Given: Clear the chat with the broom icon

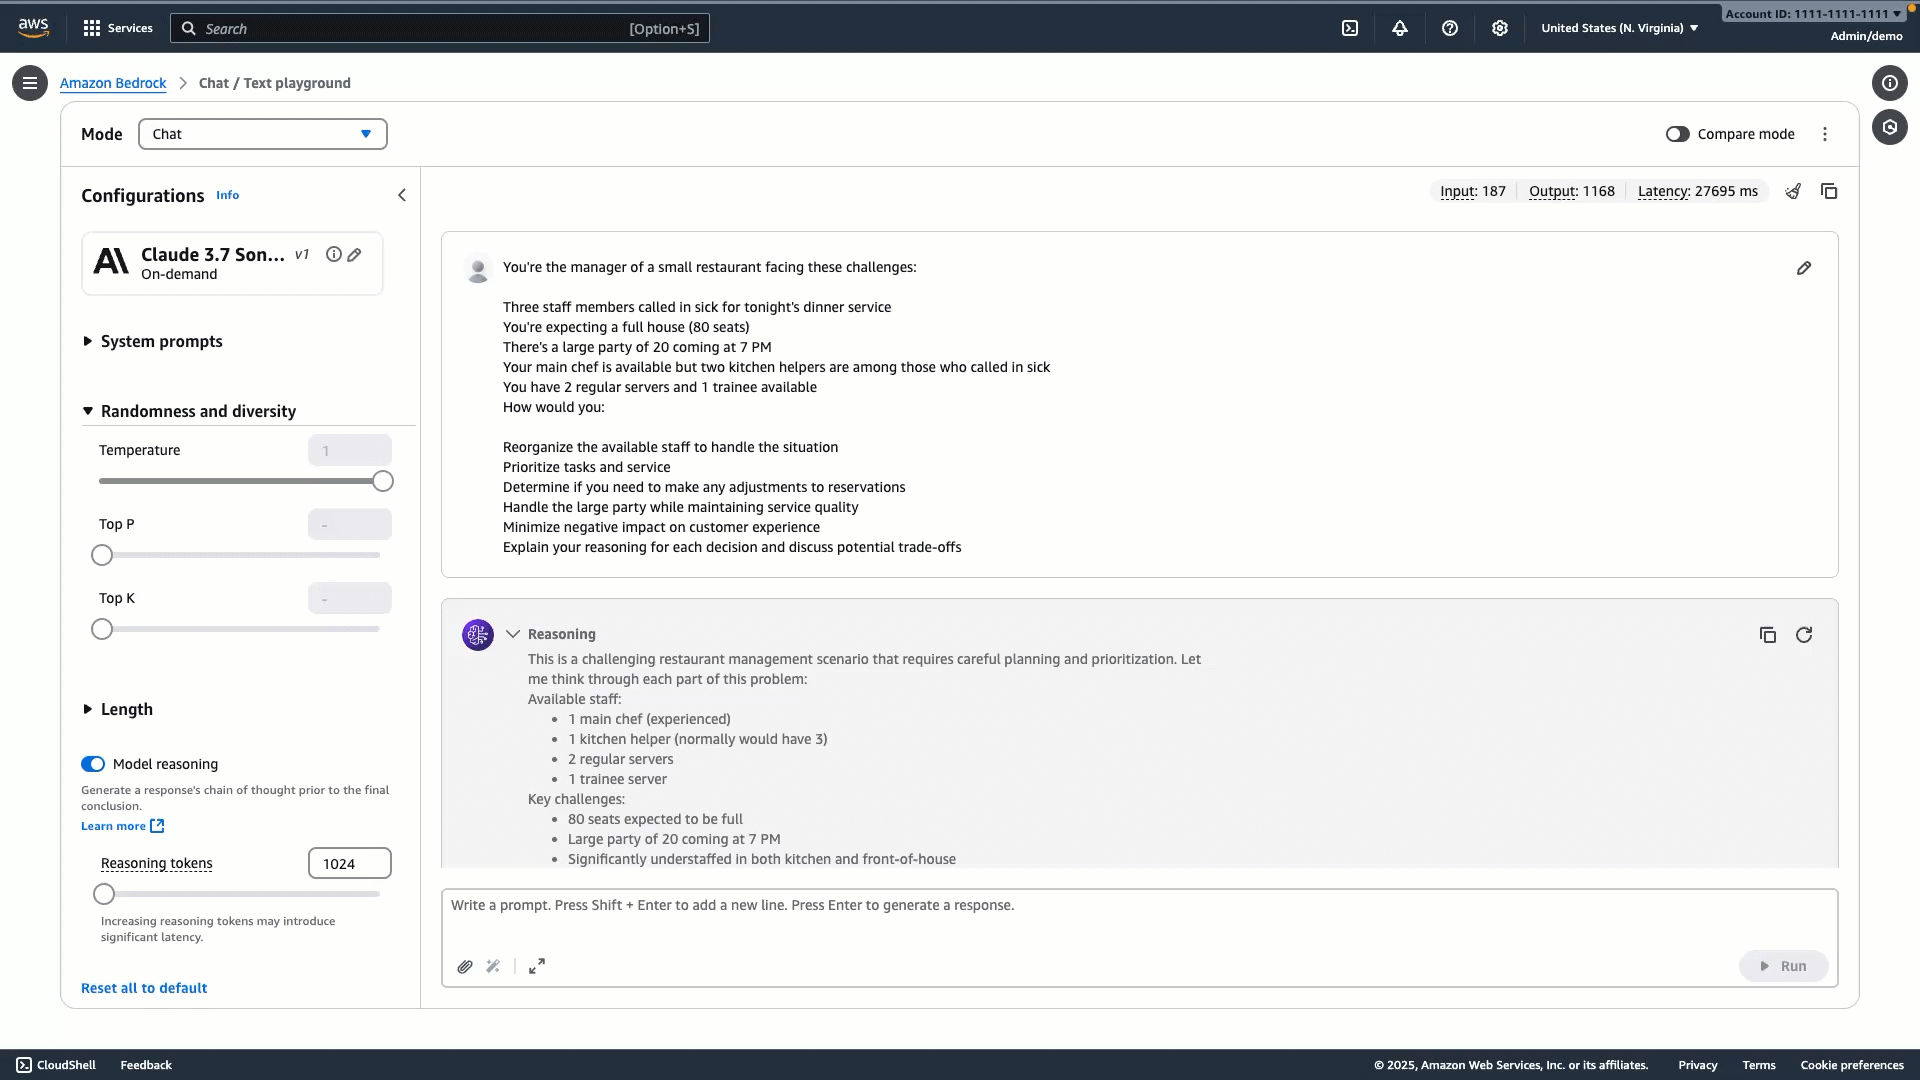Looking at the screenshot, I should pos(1793,191).
